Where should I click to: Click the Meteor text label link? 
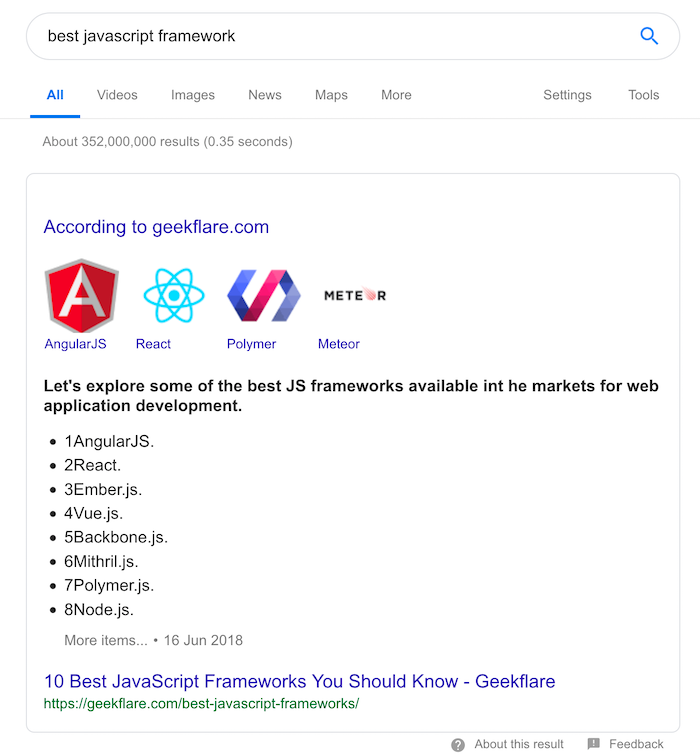(x=338, y=344)
